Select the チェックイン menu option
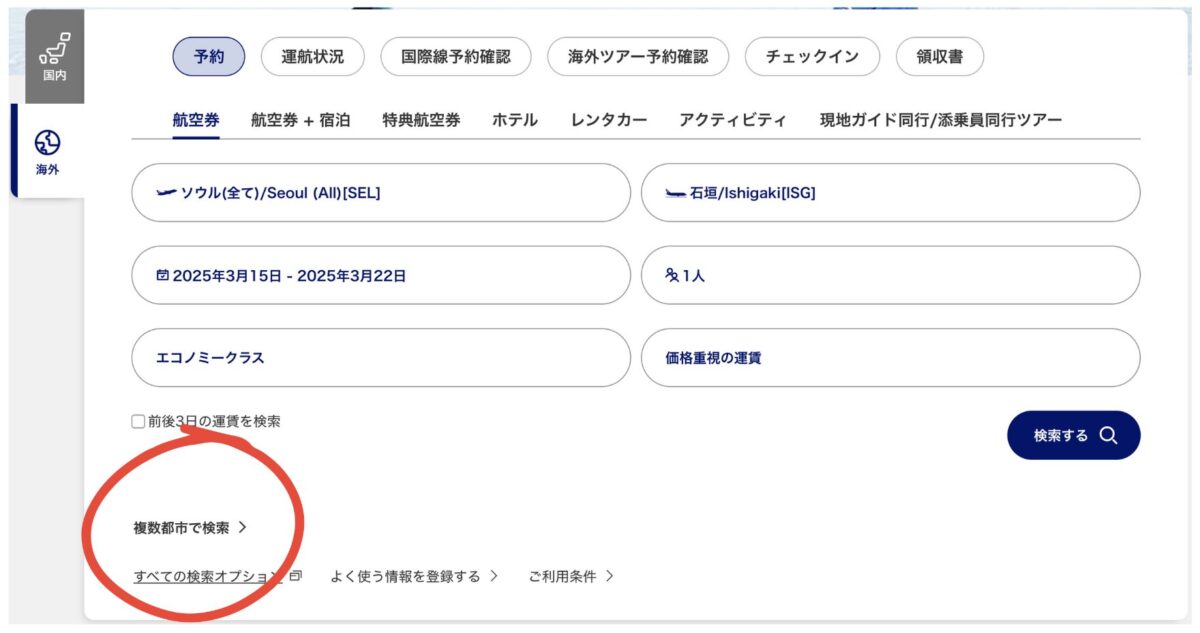 coord(812,57)
